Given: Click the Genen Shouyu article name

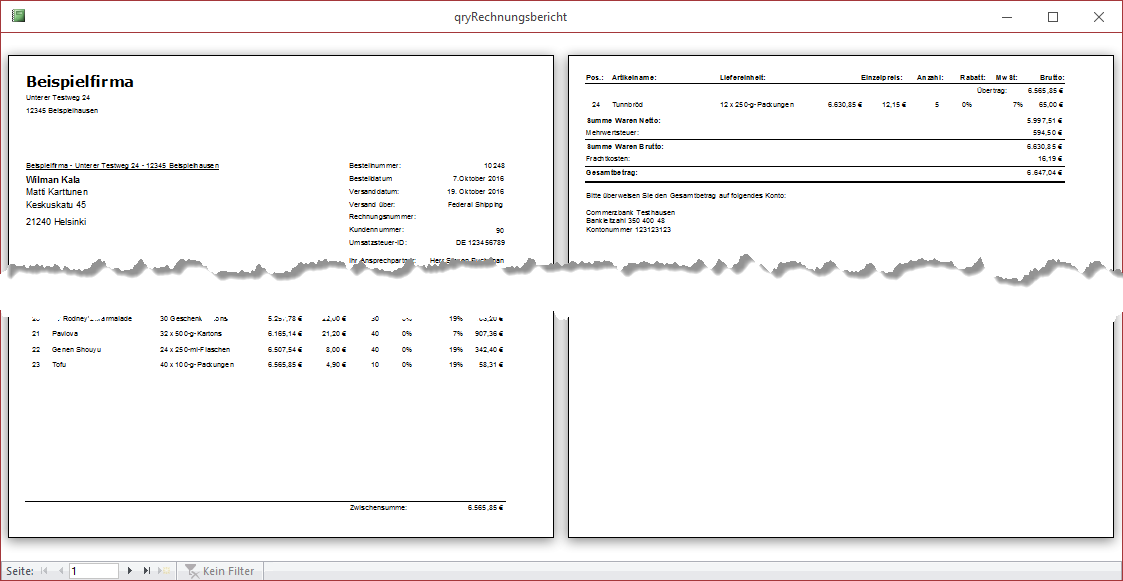Looking at the screenshot, I should coord(77,350).
